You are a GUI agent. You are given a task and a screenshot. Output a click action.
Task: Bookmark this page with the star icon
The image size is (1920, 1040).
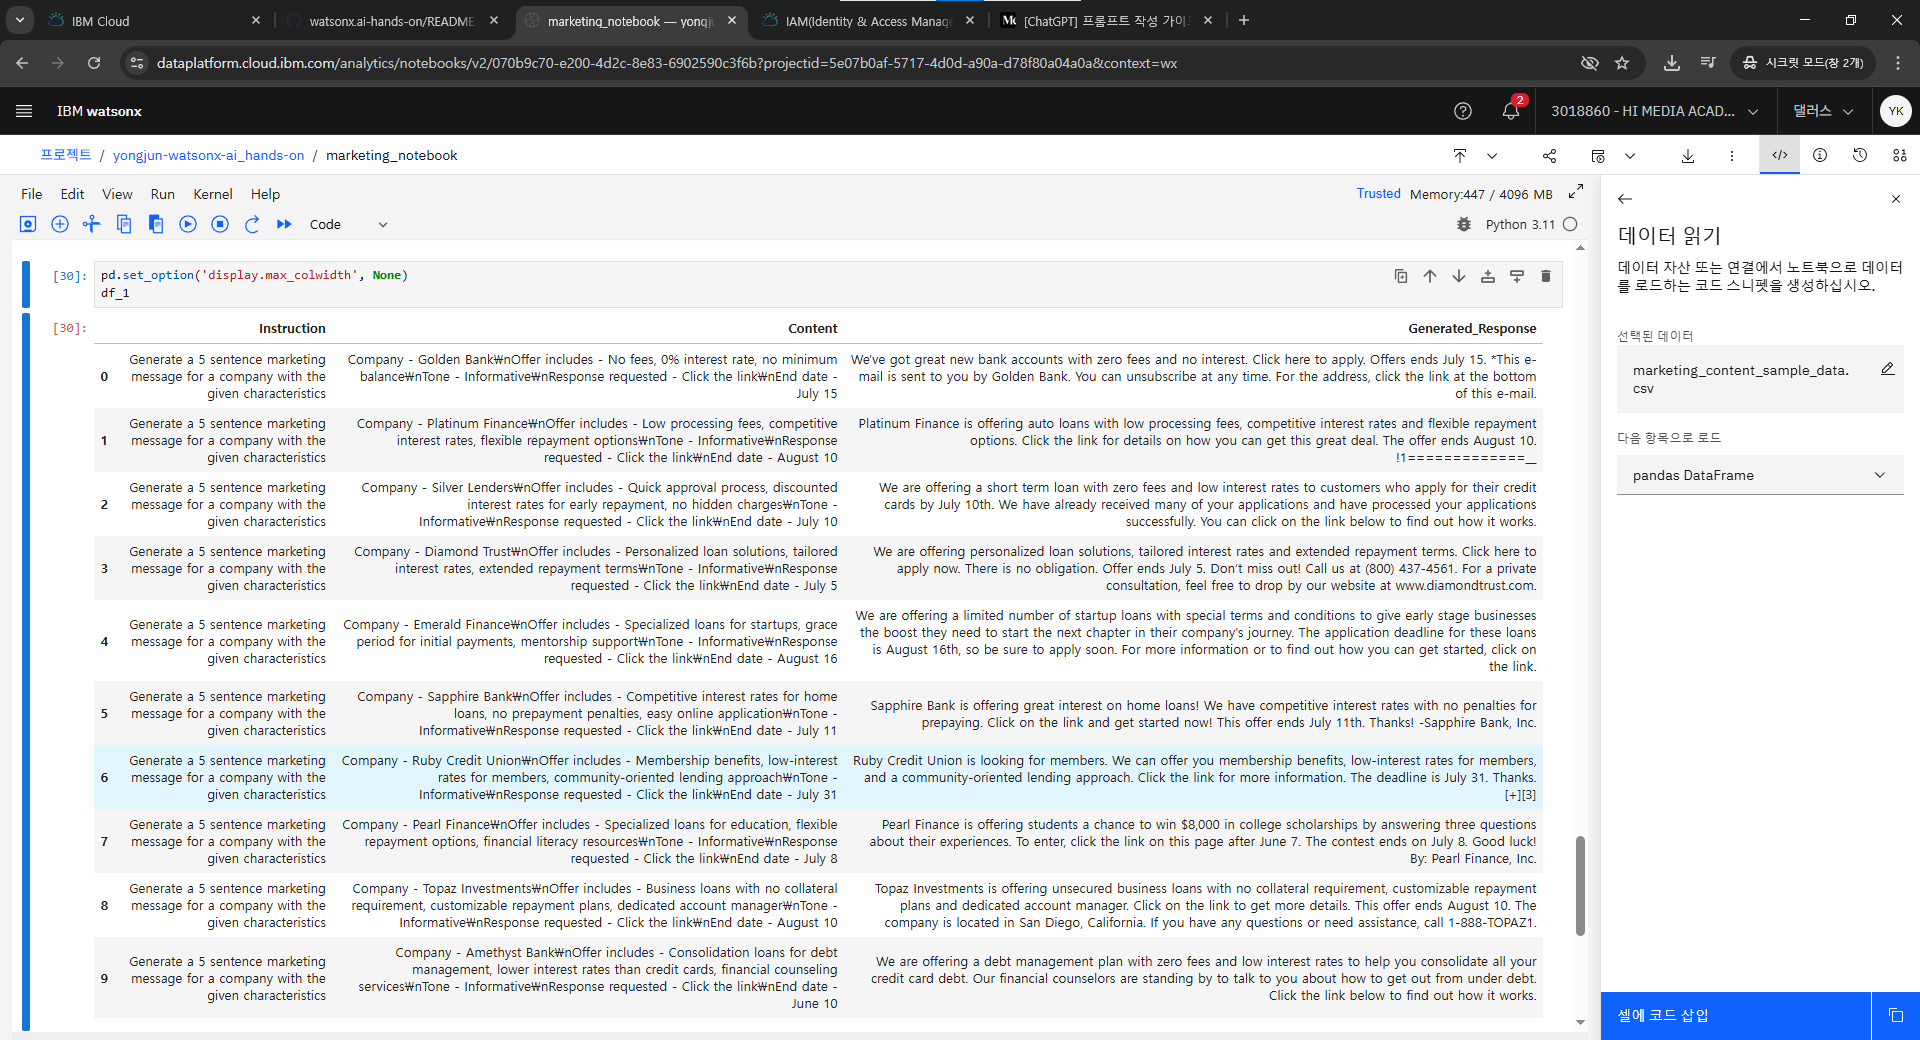pyautogui.click(x=1622, y=63)
